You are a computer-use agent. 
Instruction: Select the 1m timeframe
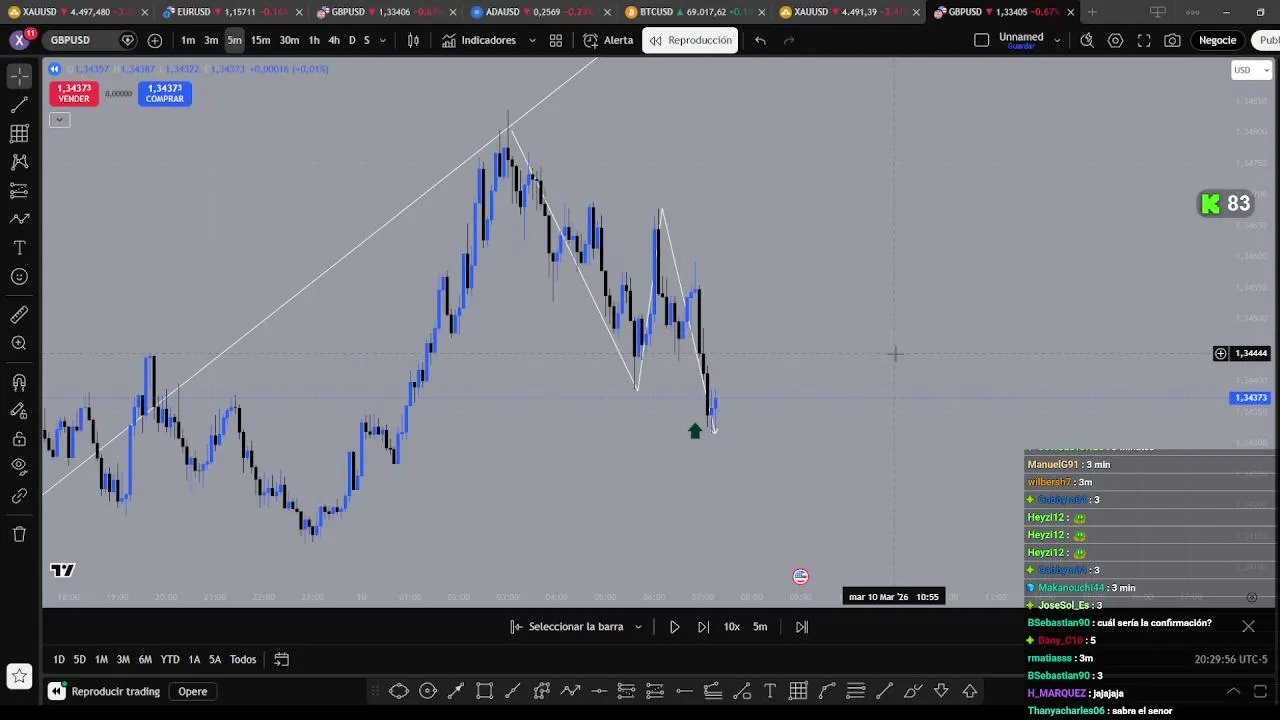click(188, 40)
